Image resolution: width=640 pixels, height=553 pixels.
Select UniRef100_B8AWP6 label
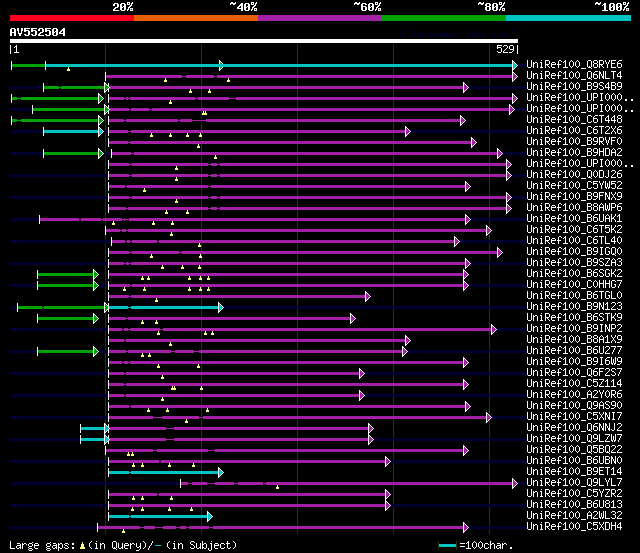tap(574, 208)
